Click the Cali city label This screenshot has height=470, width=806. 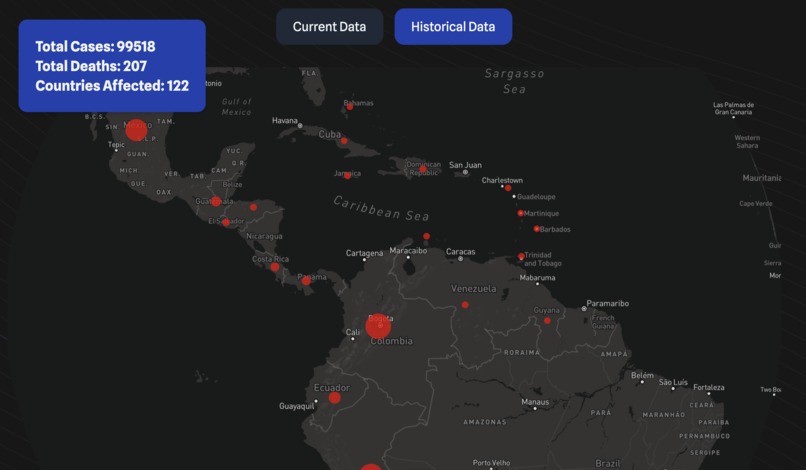coord(353,332)
